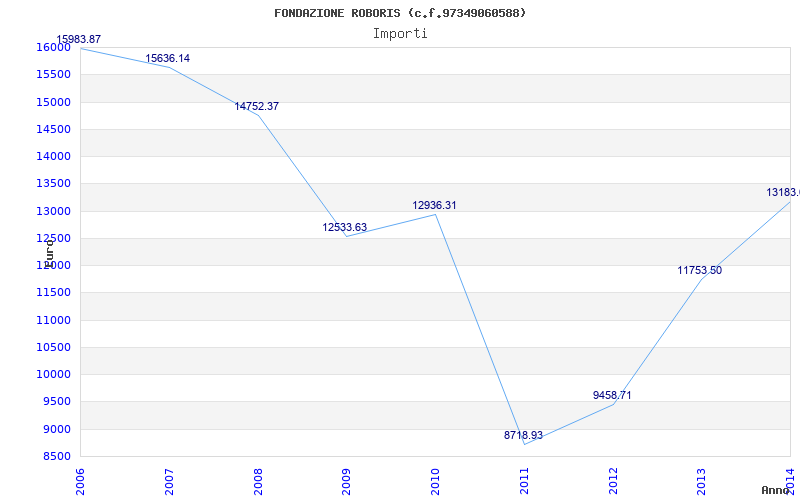This screenshot has height=500, width=800.
Task: Click the y-axis value 10000
Action: (53, 374)
